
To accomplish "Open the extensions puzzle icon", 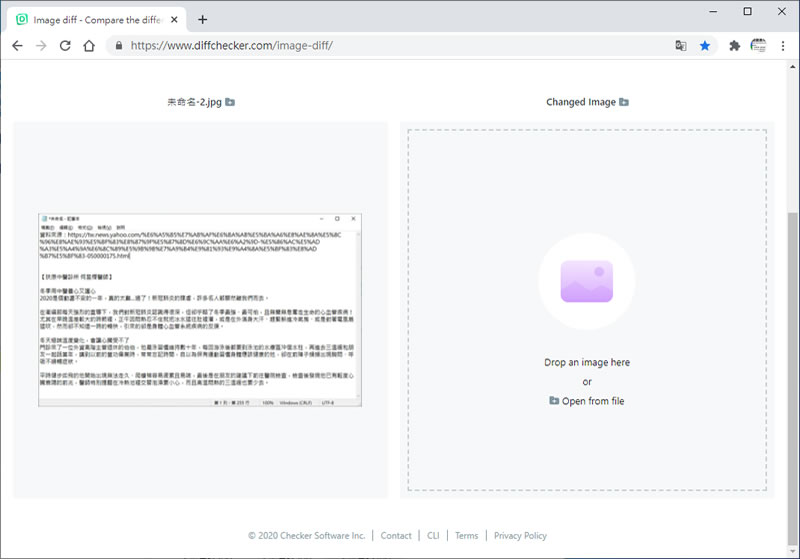I will pyautogui.click(x=734, y=46).
